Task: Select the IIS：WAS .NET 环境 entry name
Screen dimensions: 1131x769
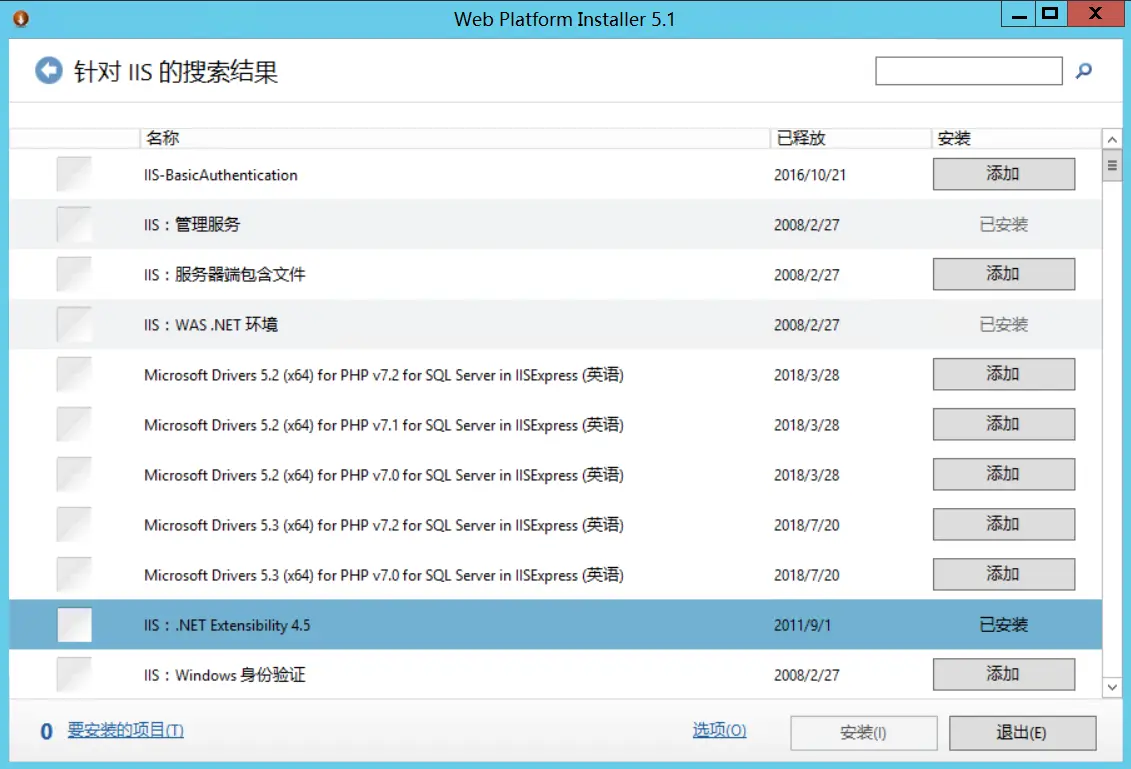Action: point(211,325)
